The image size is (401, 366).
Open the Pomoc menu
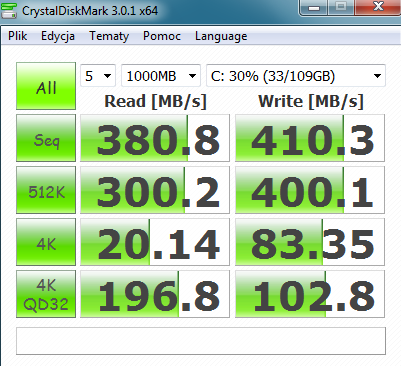(x=162, y=36)
